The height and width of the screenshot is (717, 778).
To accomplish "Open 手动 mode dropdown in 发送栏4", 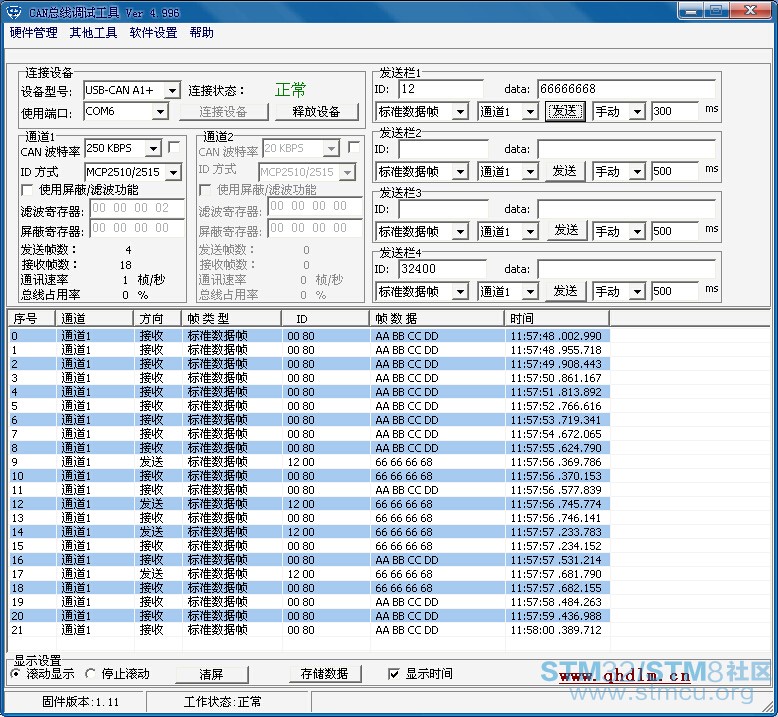I will click(637, 292).
